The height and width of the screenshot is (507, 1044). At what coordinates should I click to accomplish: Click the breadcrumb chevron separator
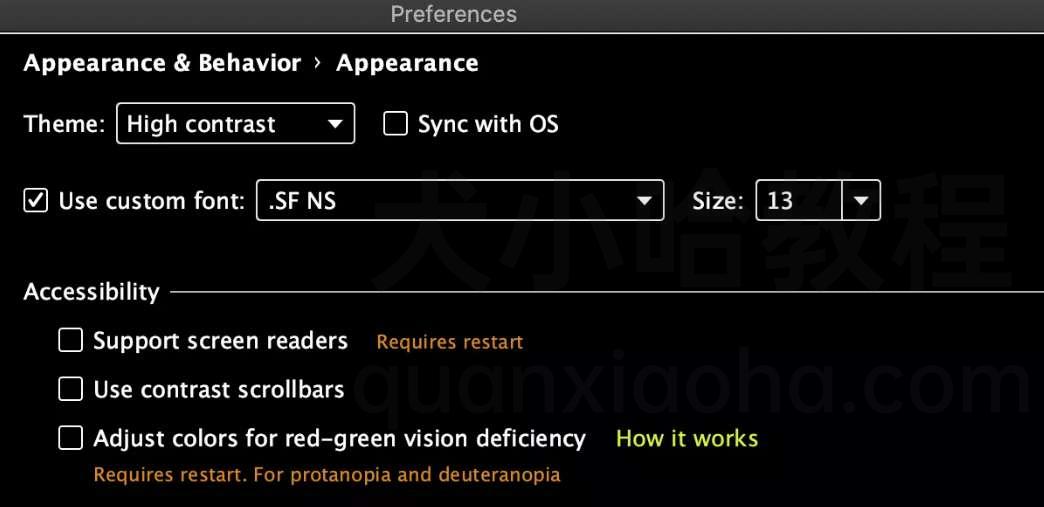318,63
